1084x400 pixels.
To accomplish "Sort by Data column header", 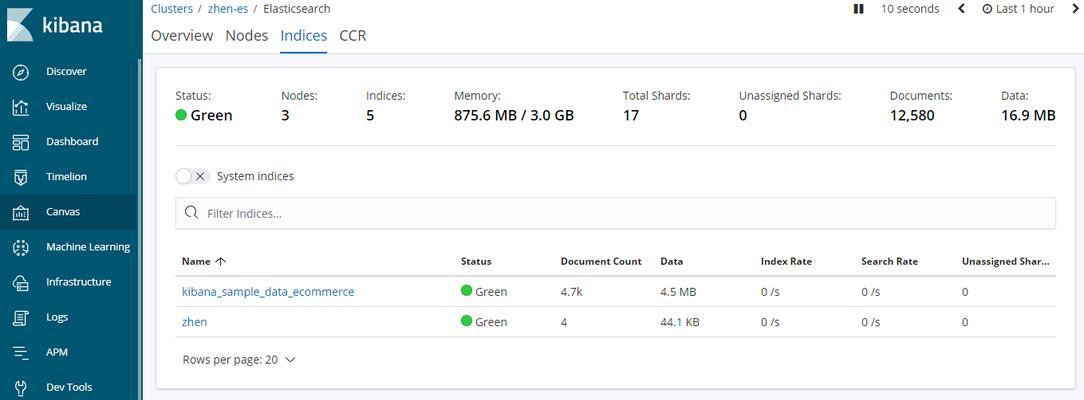I will tap(672, 262).
